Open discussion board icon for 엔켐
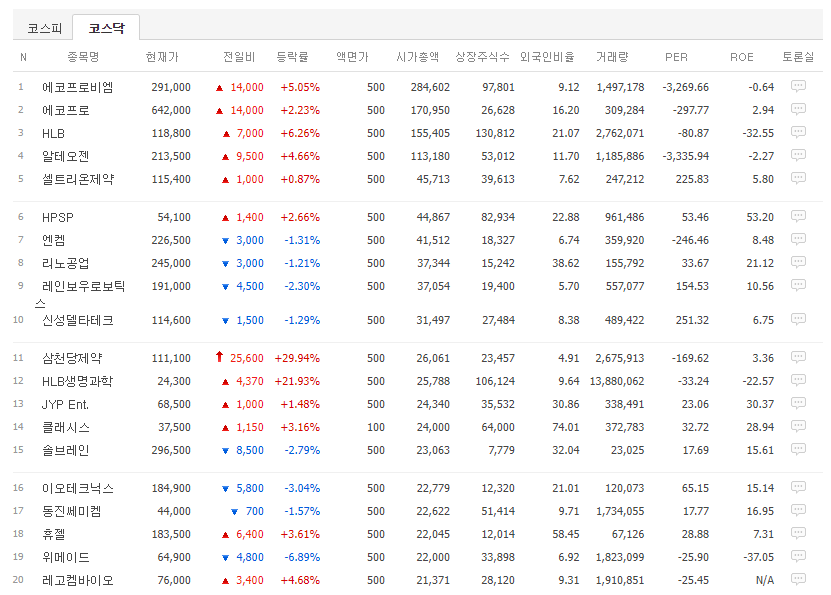 (x=798, y=239)
